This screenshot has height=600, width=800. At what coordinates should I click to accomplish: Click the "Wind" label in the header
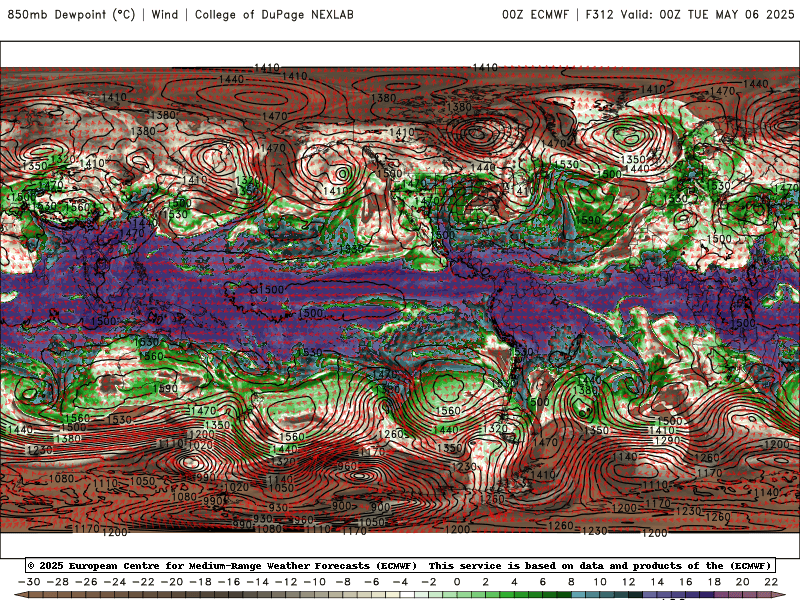(x=165, y=14)
